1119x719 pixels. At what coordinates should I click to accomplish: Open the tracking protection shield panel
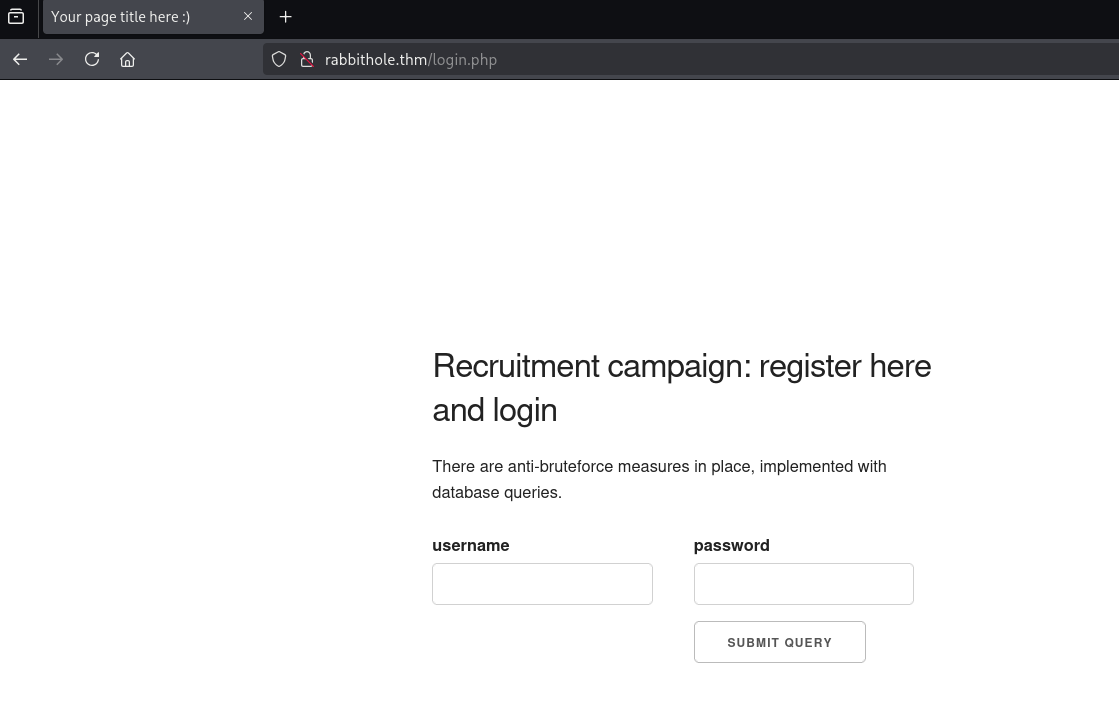click(279, 60)
